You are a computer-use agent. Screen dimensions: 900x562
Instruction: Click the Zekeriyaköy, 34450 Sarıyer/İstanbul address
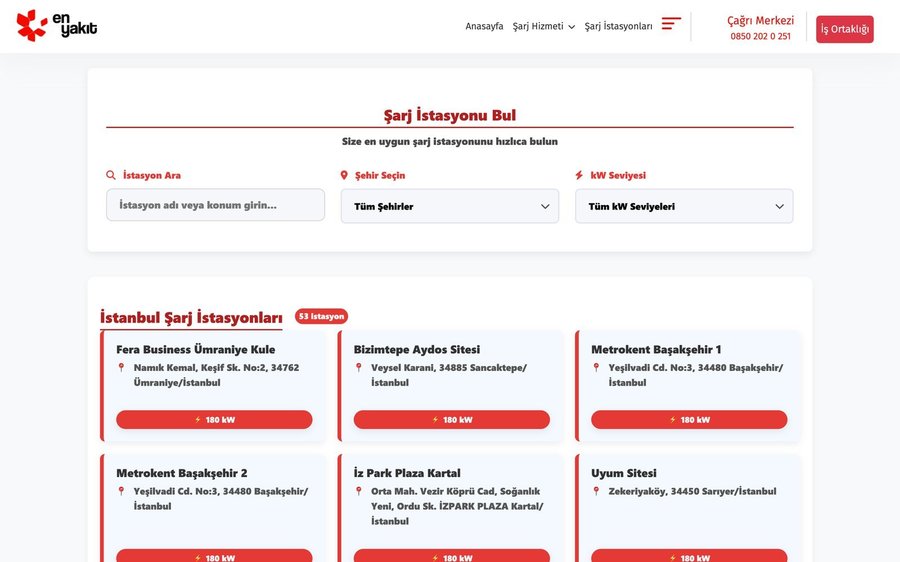coord(692,491)
